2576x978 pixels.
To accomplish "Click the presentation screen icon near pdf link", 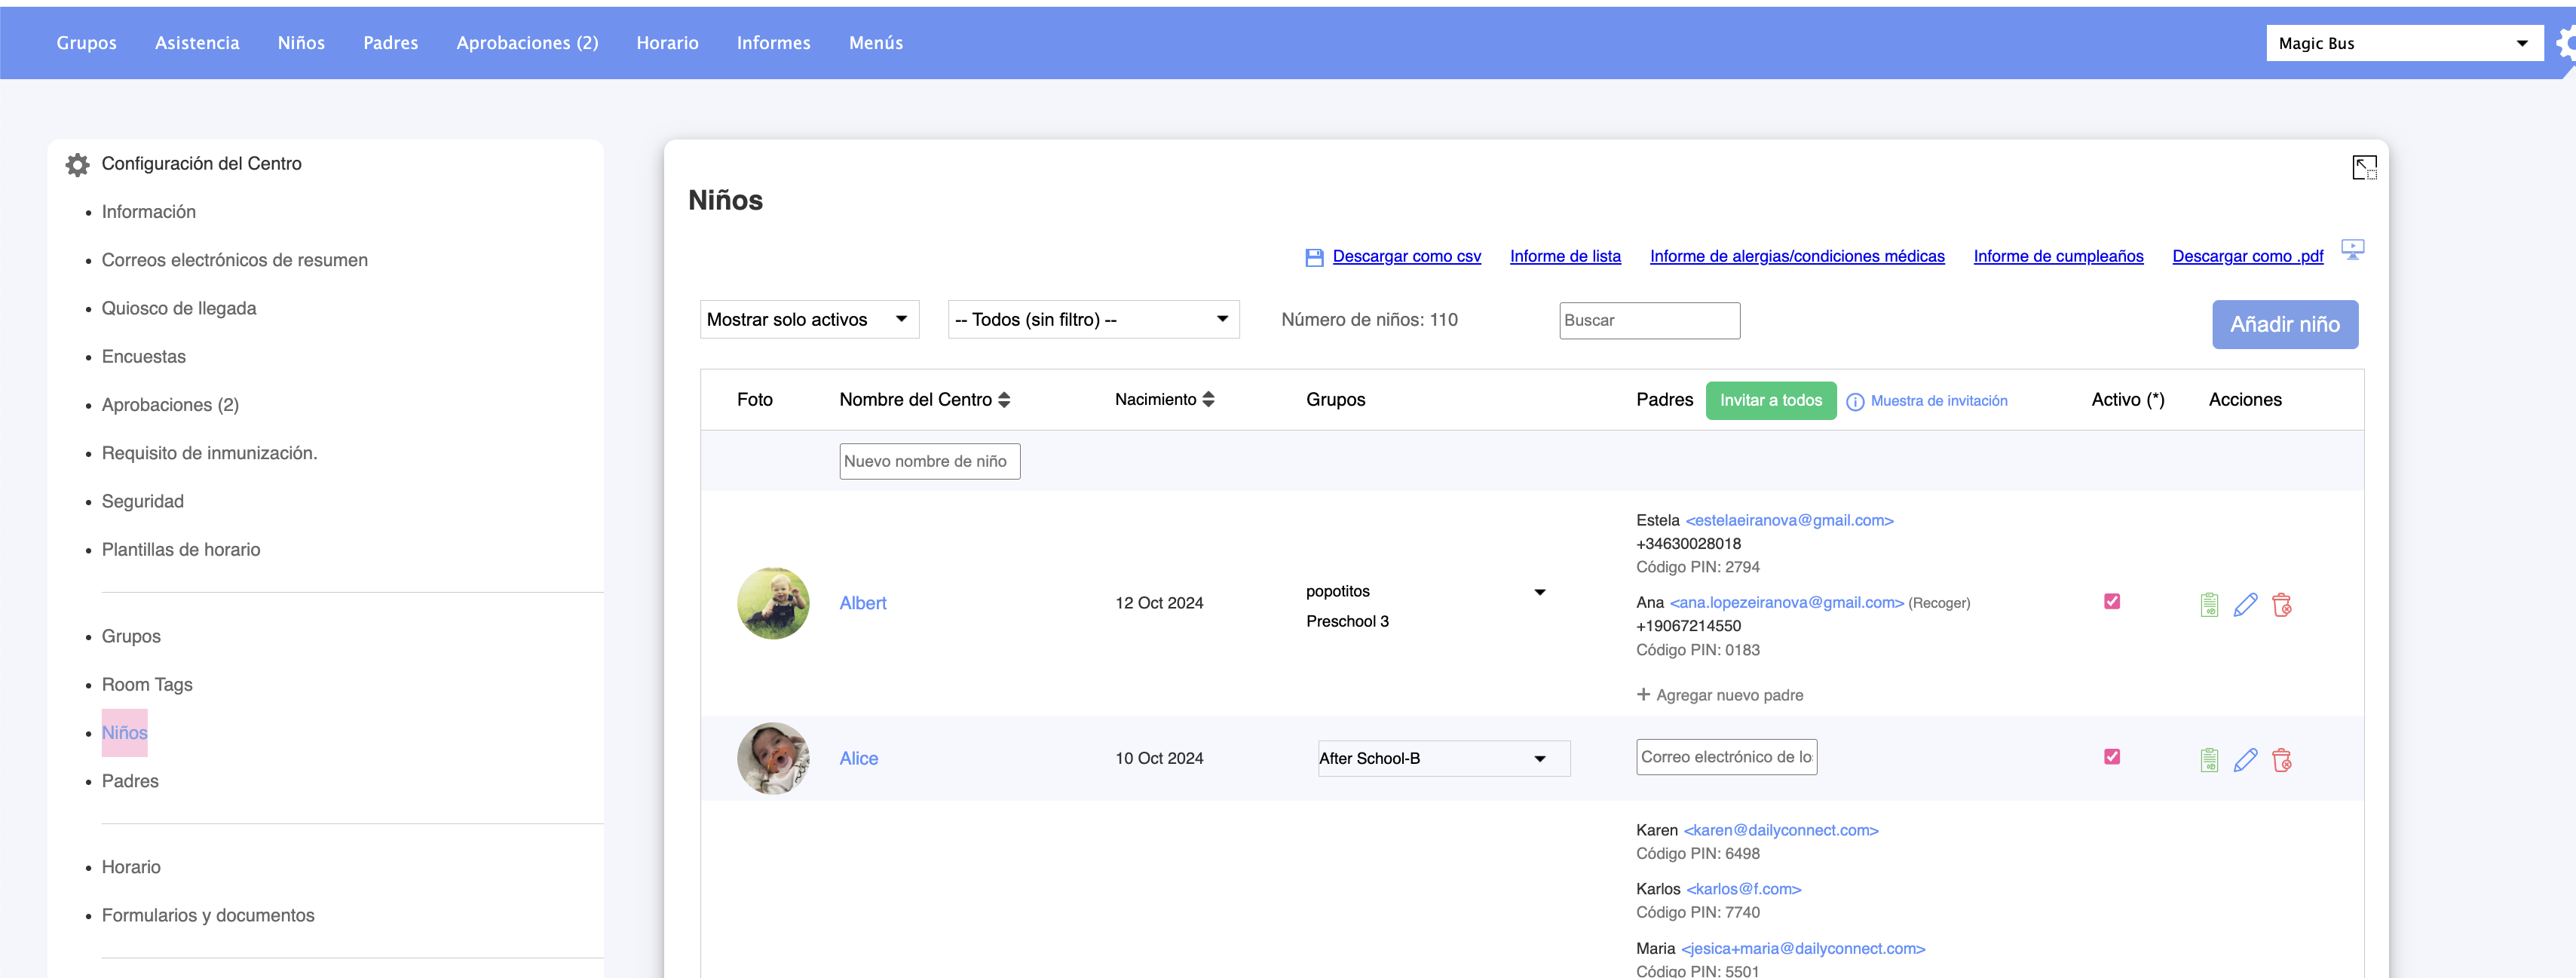I will click(x=2352, y=249).
